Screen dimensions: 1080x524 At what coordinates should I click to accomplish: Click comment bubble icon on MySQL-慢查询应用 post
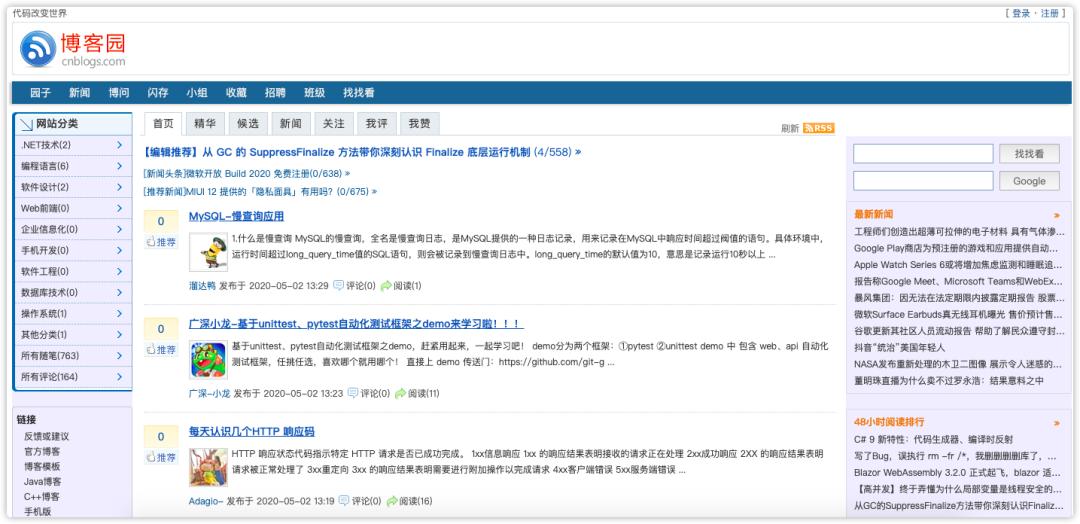(338, 285)
